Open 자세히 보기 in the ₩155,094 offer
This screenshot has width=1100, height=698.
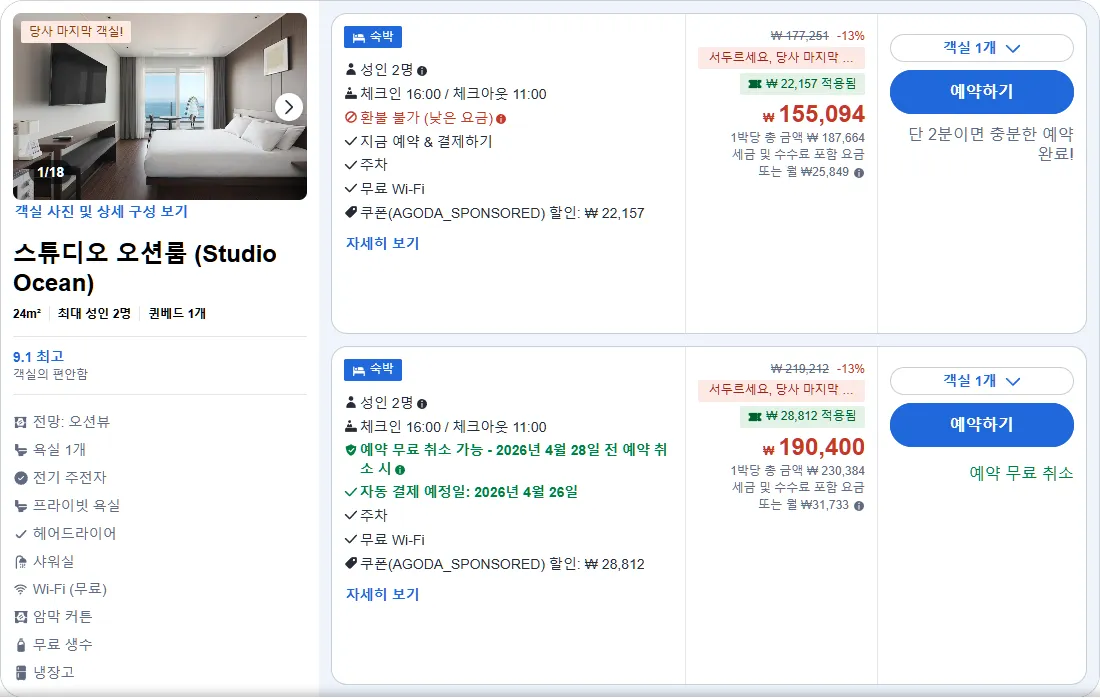[382, 243]
